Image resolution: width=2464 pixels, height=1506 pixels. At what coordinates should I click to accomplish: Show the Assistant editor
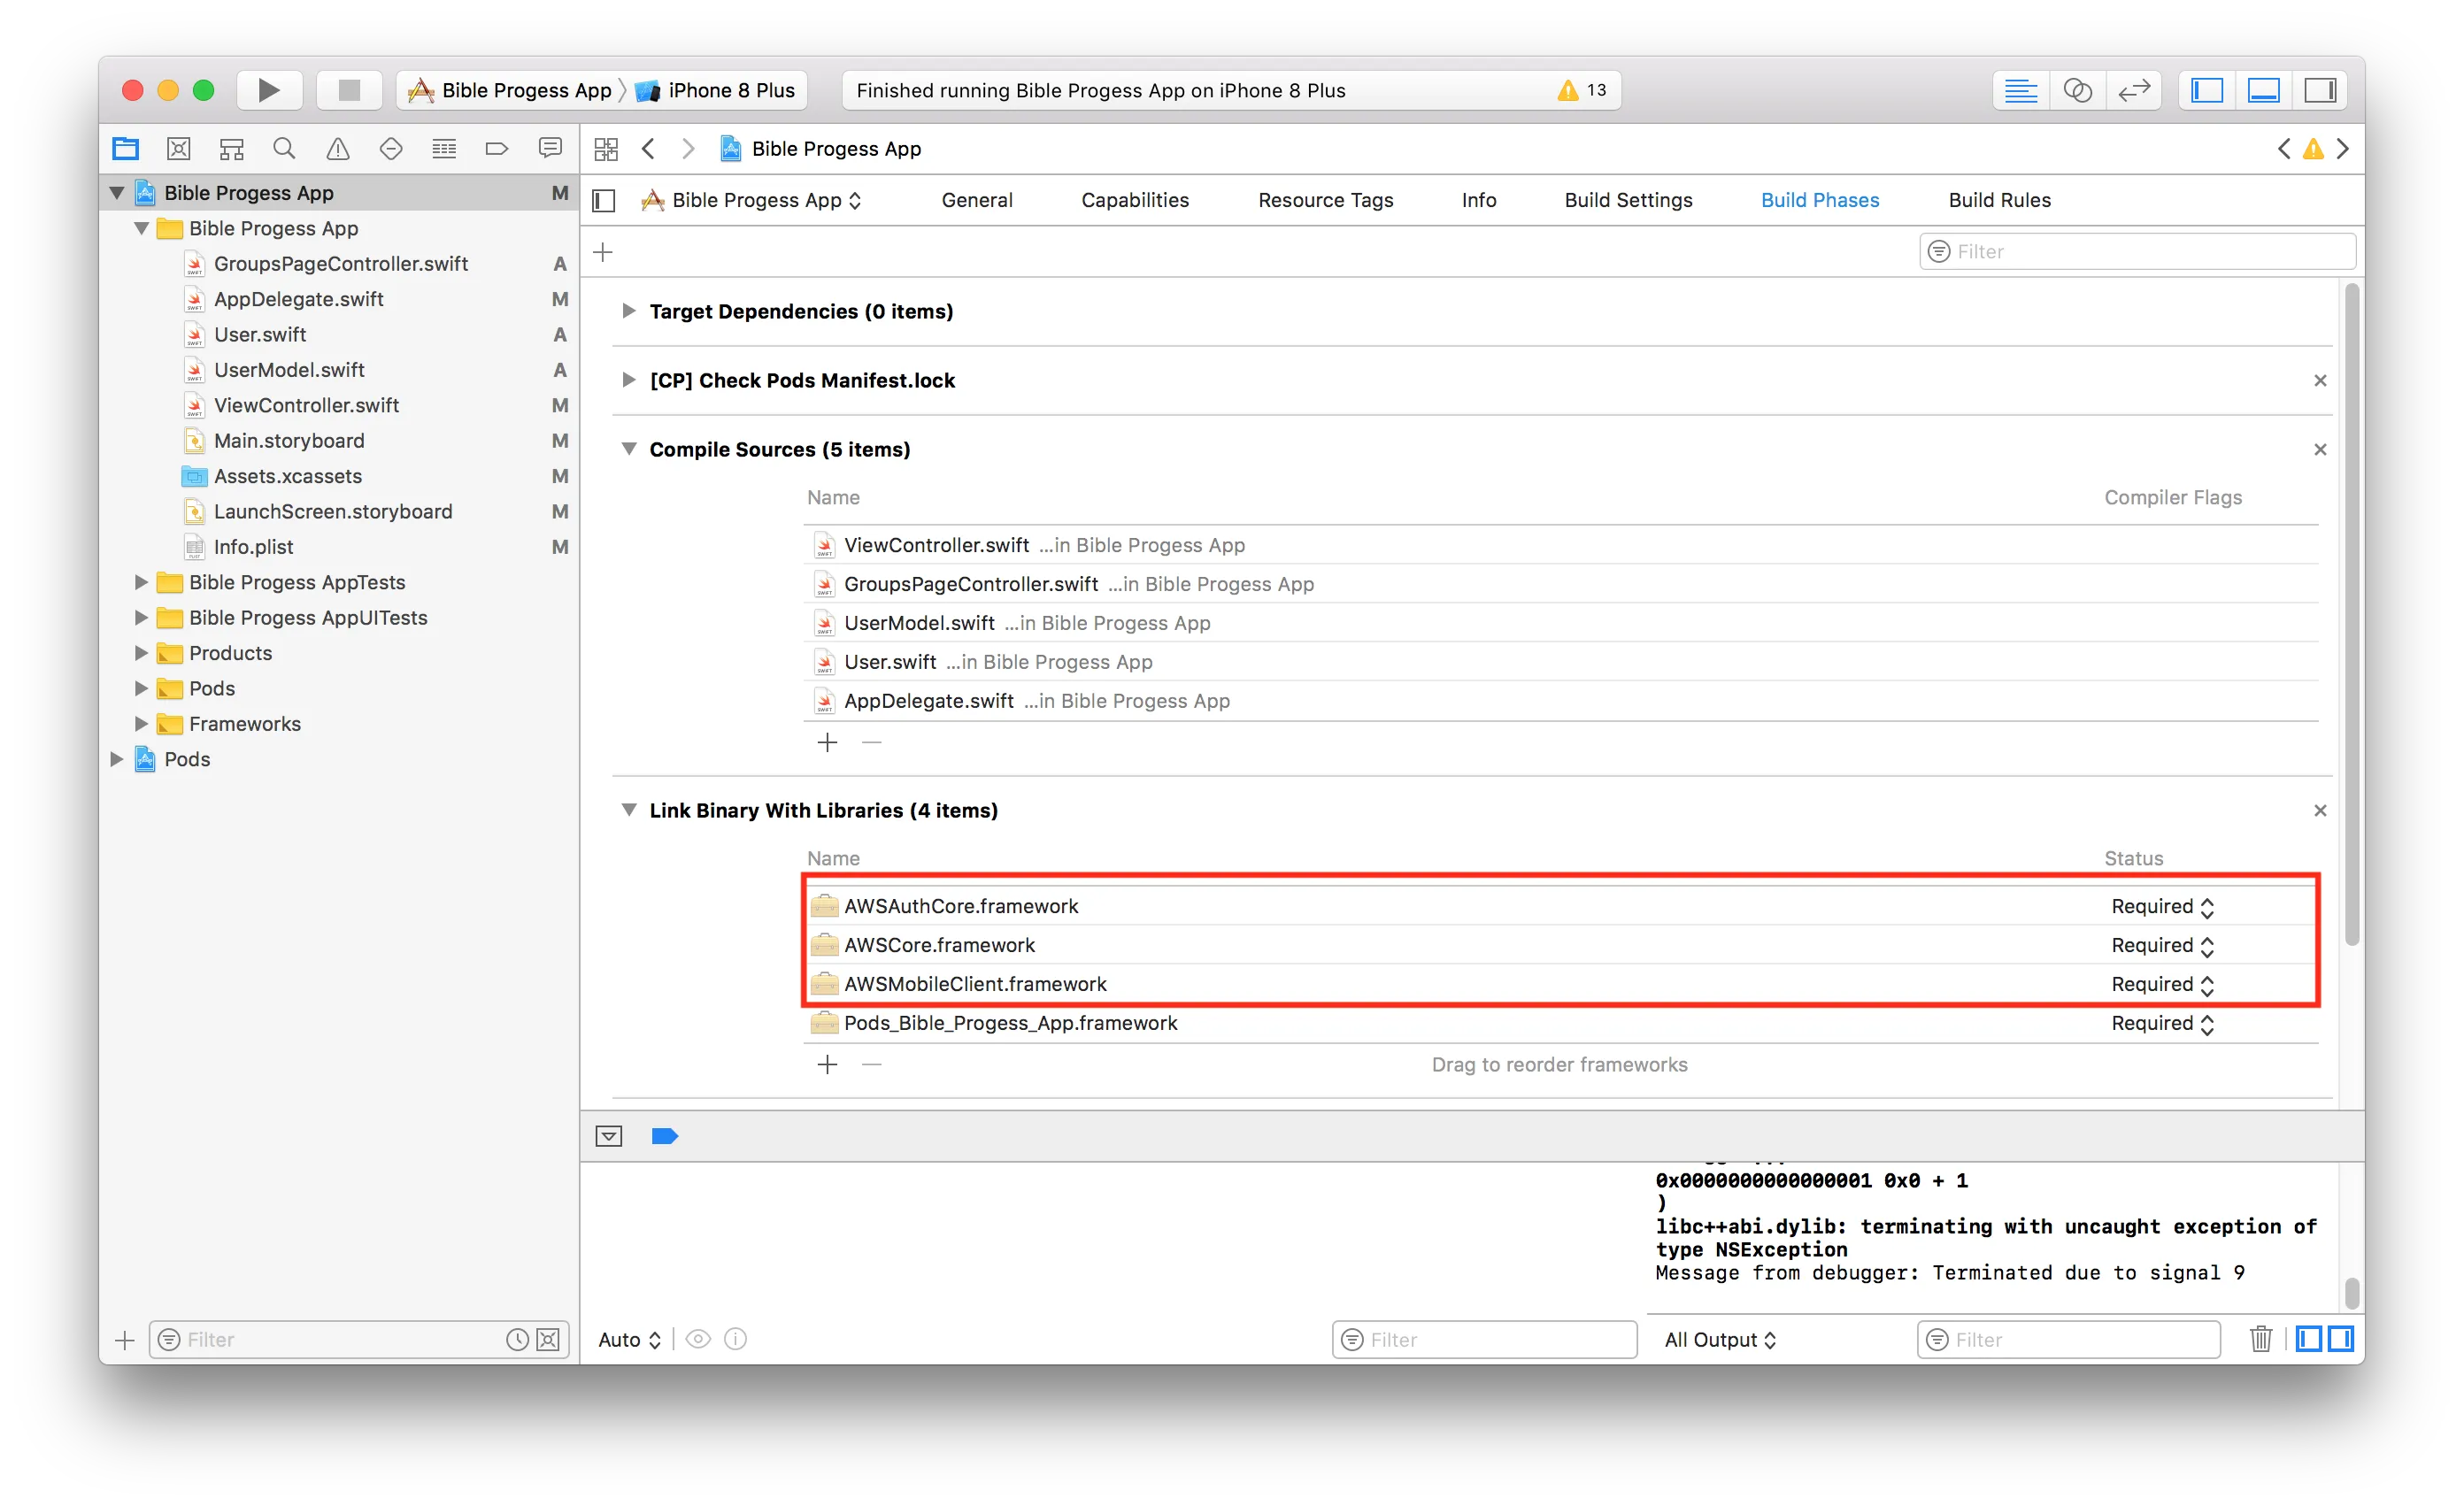(x=2077, y=90)
